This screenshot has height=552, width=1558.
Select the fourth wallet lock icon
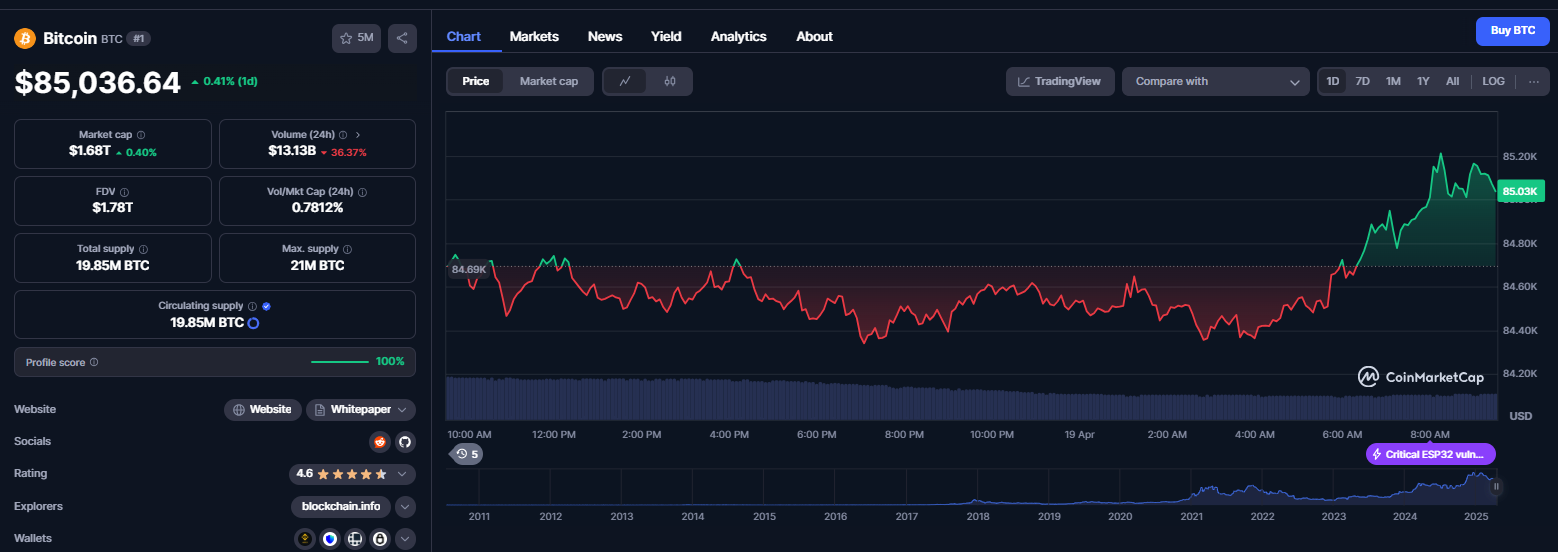click(380, 539)
